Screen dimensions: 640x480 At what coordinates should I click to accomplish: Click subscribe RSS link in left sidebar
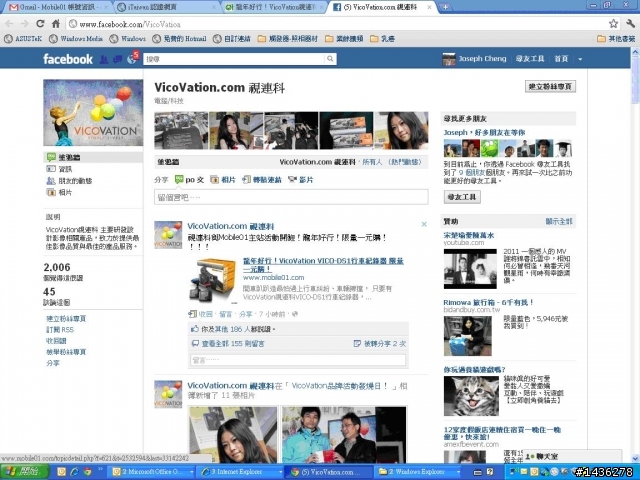tap(60, 329)
